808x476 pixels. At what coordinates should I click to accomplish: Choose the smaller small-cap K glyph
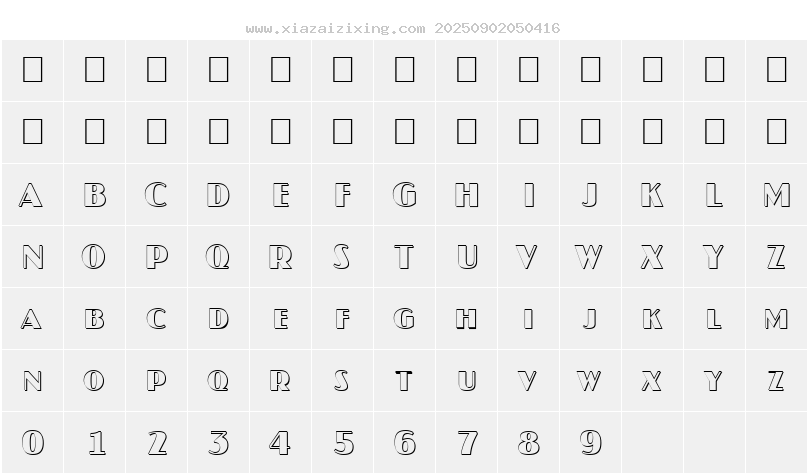pos(652,319)
